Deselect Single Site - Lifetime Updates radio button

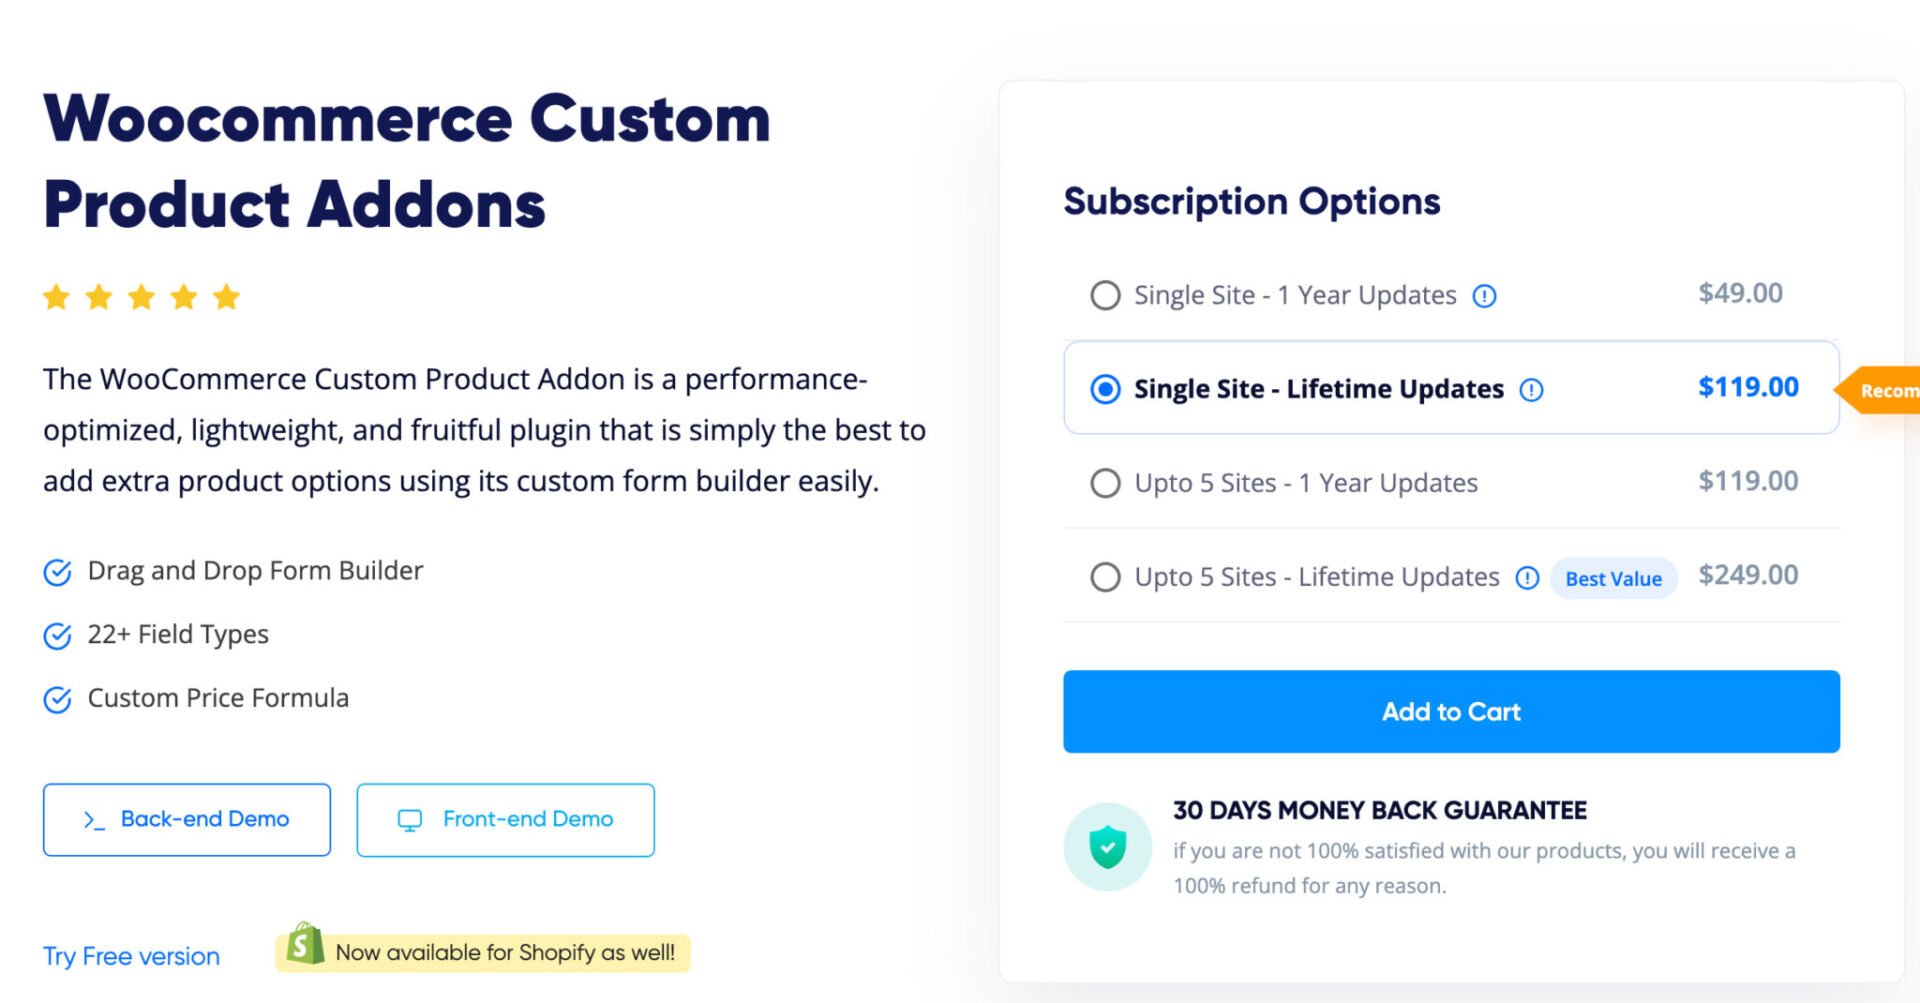(1105, 390)
